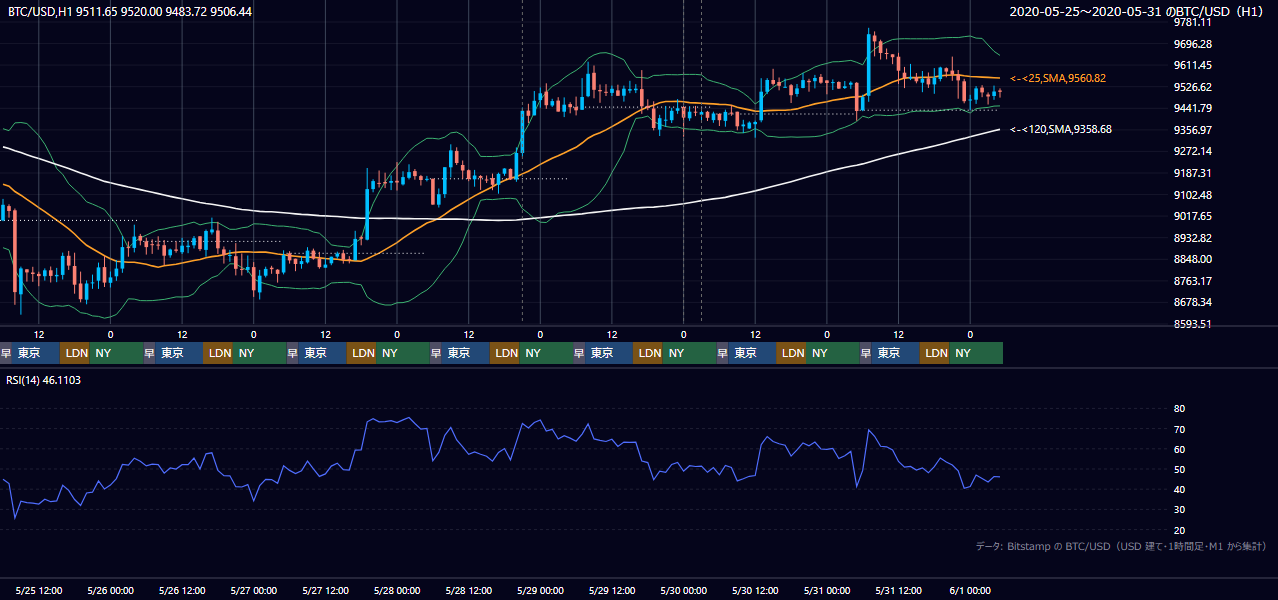The height and width of the screenshot is (600, 1278).
Task: Click price axis label 9187.31
Action: pyautogui.click(x=1193, y=173)
